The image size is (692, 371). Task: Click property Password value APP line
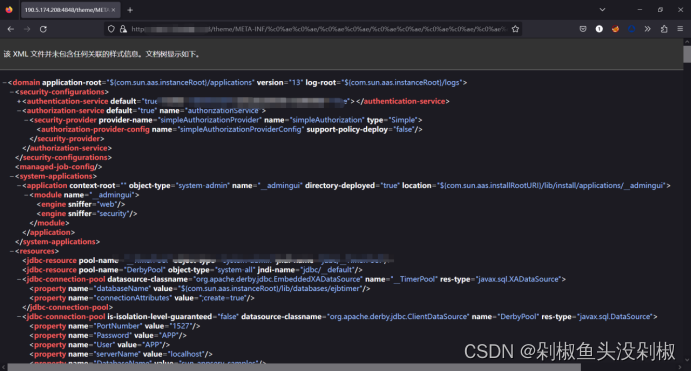tap(108, 336)
